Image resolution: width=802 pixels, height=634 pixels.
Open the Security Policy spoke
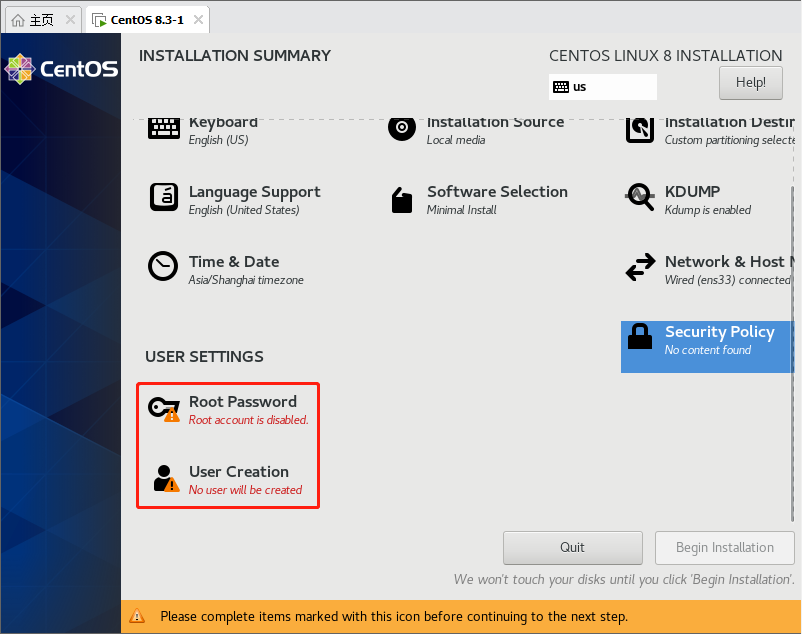pyautogui.click(x=707, y=347)
